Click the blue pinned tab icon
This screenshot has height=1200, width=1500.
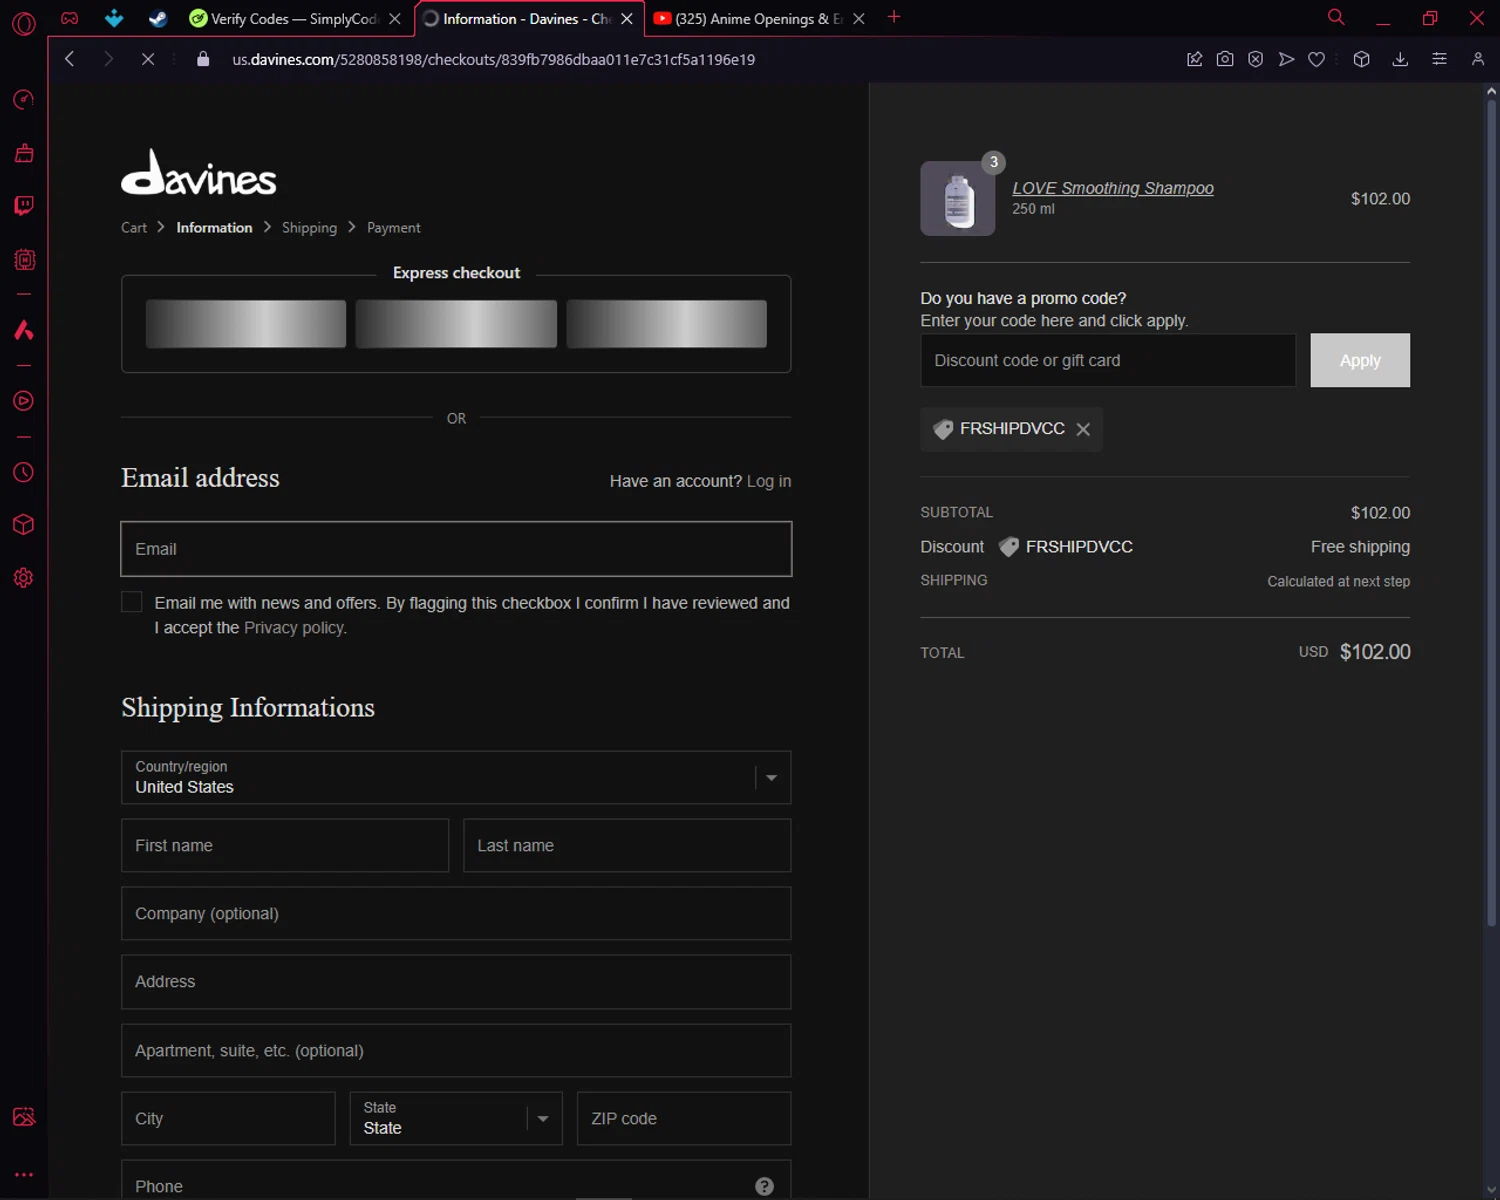(114, 18)
